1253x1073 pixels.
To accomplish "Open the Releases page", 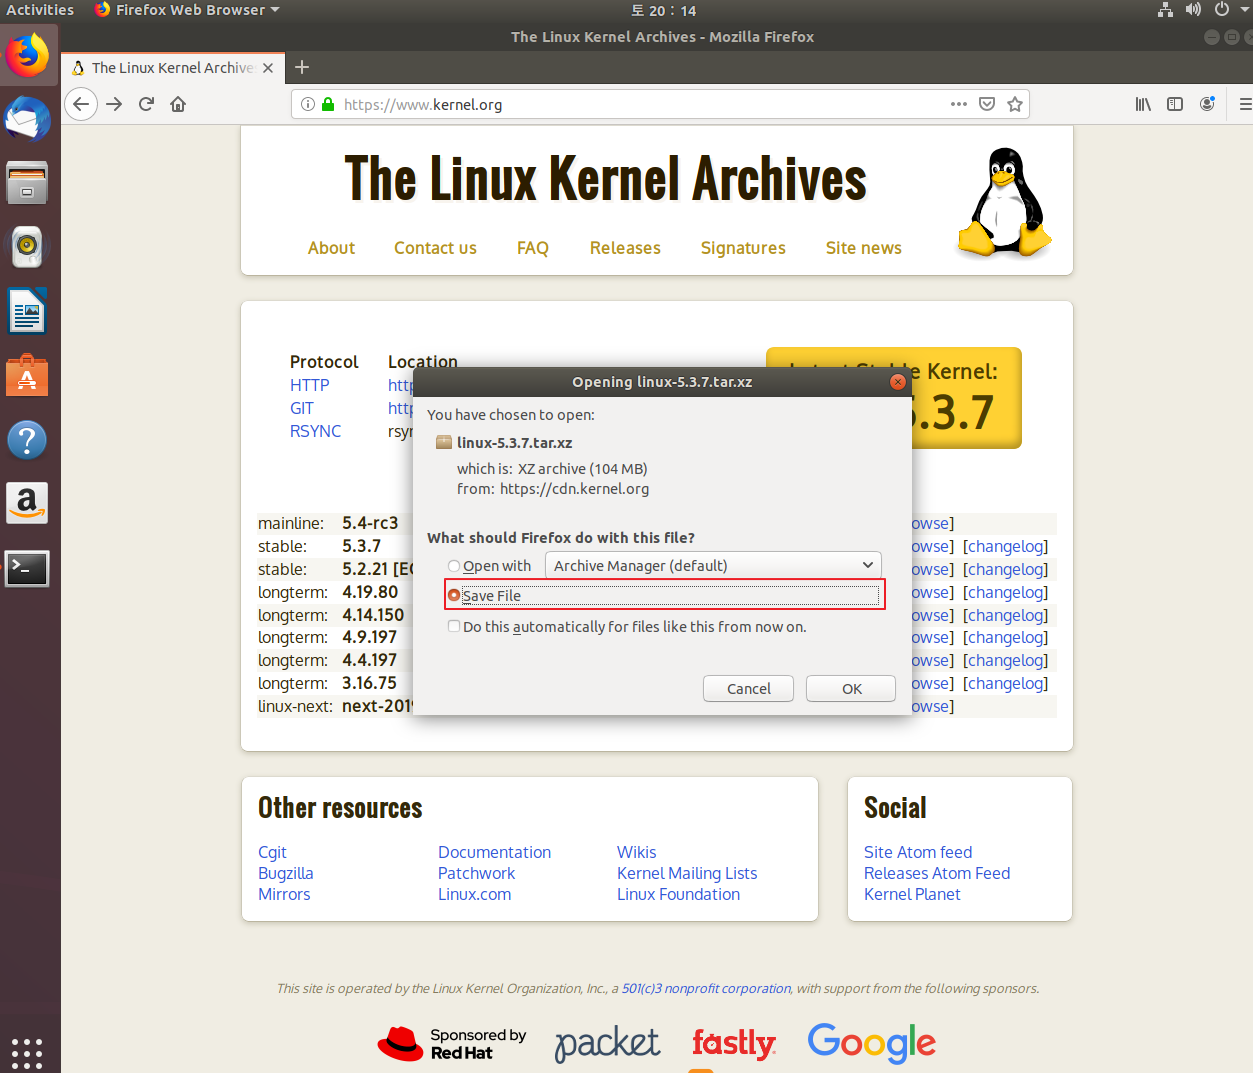I will point(625,248).
